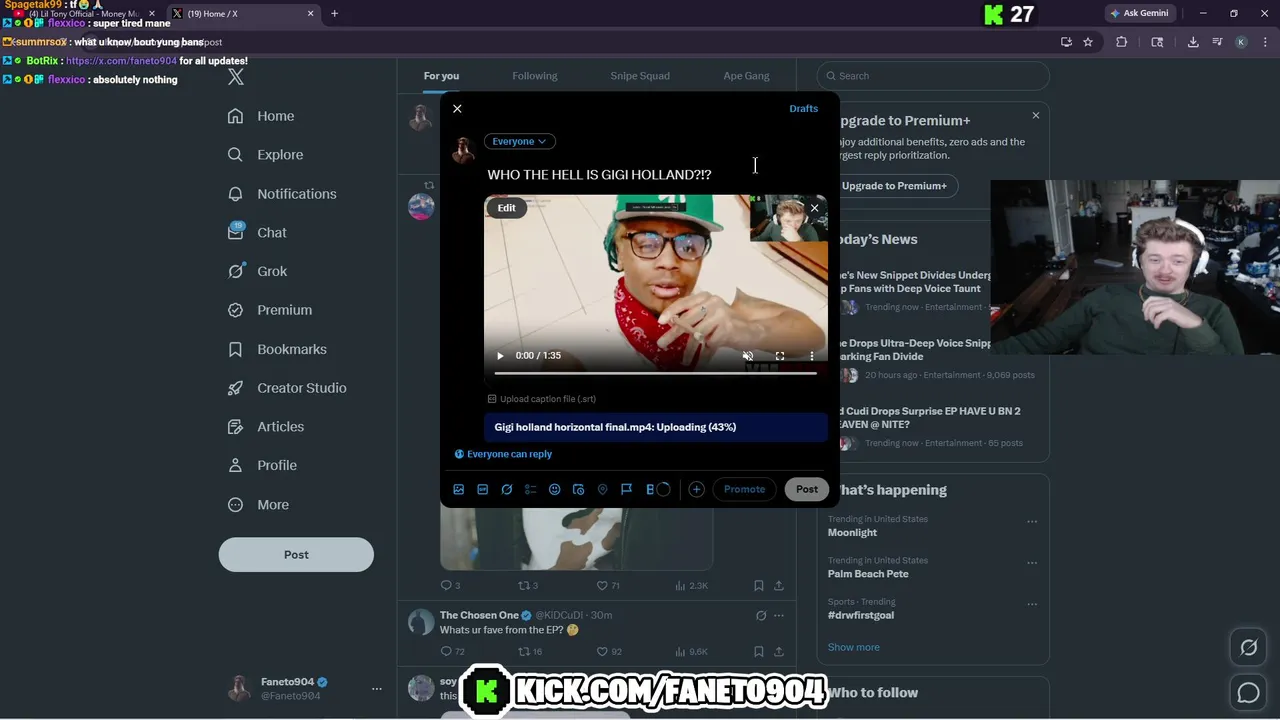Tag a location in the post

pyautogui.click(x=603, y=489)
